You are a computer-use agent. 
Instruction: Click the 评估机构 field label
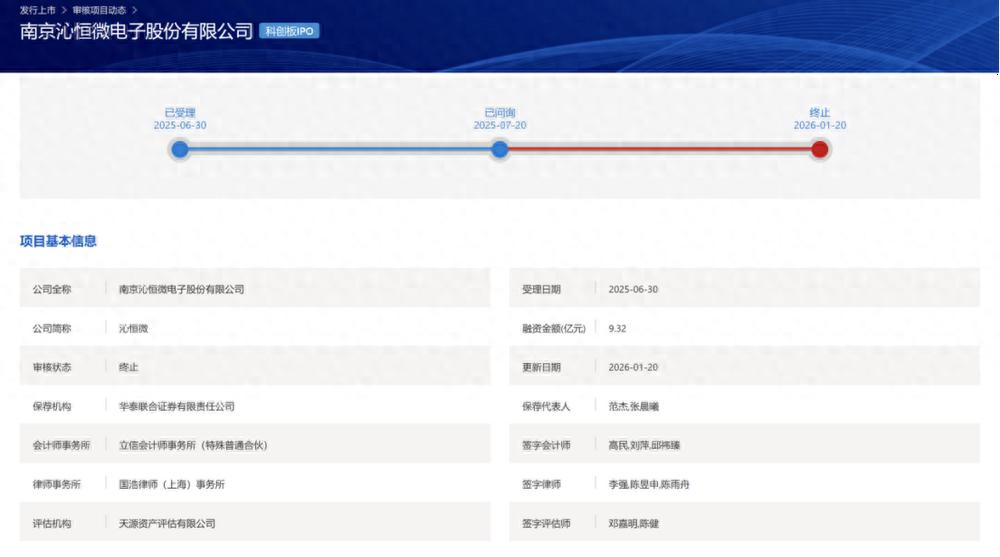point(52,523)
